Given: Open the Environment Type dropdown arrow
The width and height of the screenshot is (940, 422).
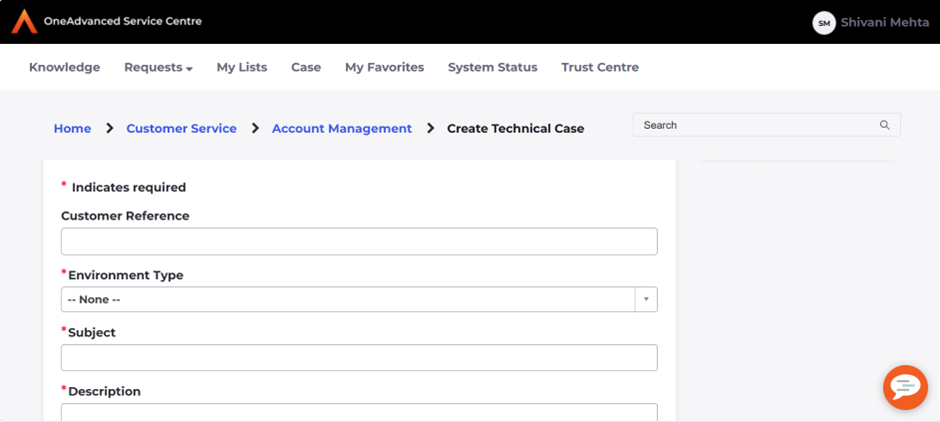Looking at the screenshot, I should click(x=646, y=299).
